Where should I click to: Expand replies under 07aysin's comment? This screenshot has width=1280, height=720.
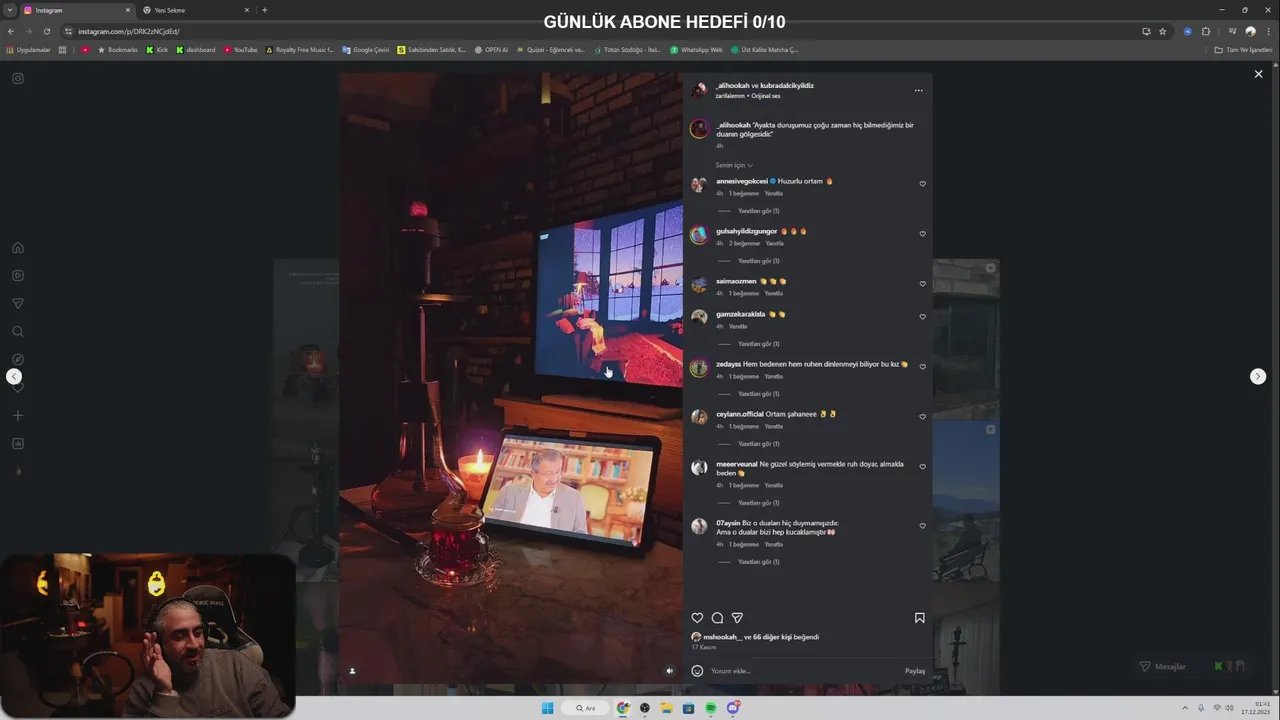tap(758, 562)
